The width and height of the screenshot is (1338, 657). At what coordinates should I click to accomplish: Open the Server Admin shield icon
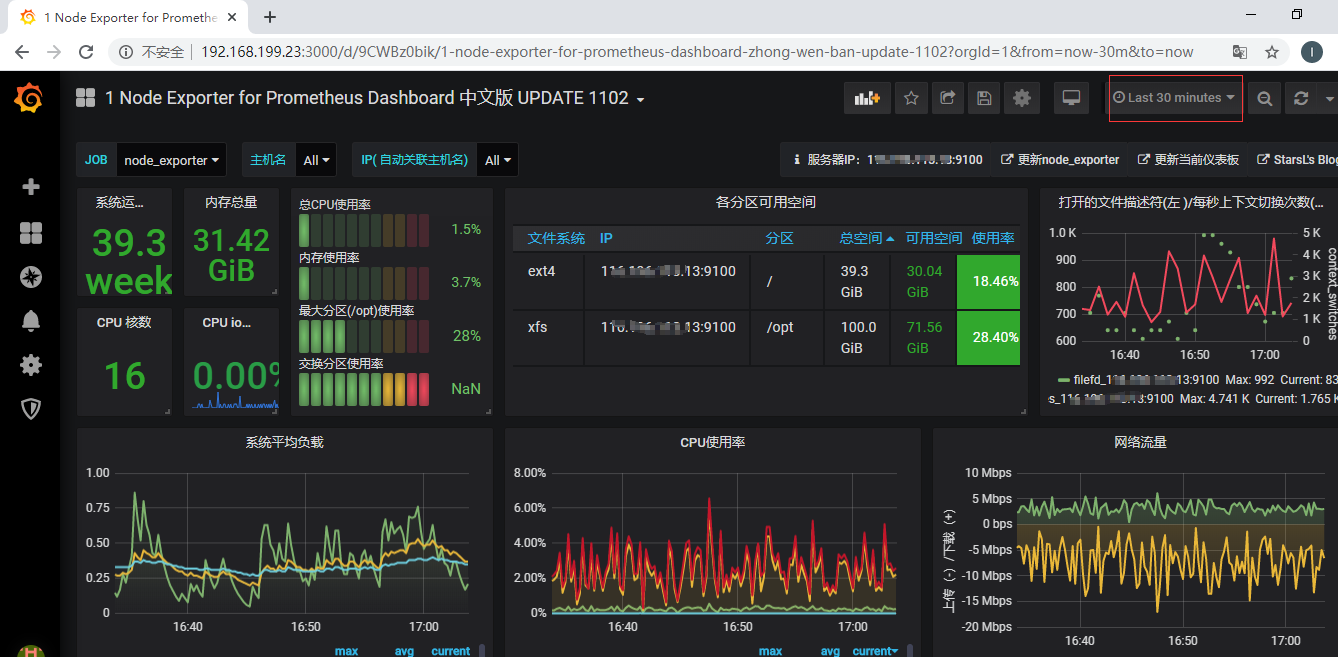[31, 409]
